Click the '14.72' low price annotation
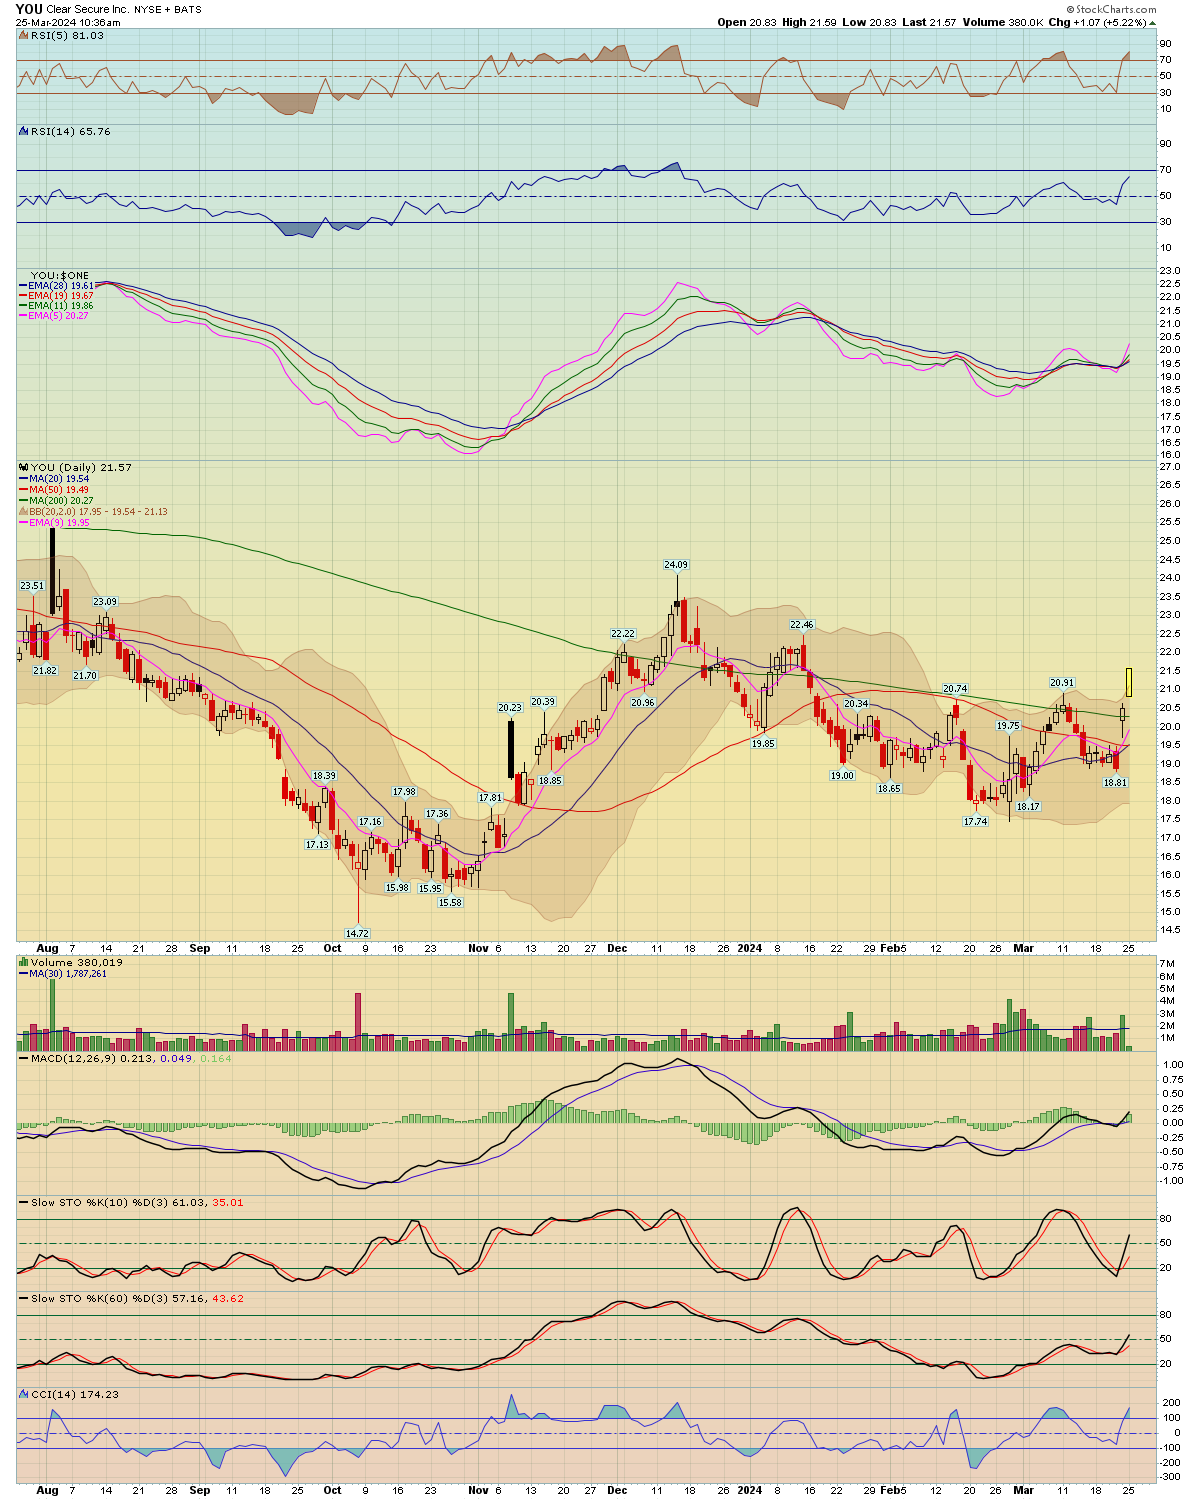 [358, 933]
